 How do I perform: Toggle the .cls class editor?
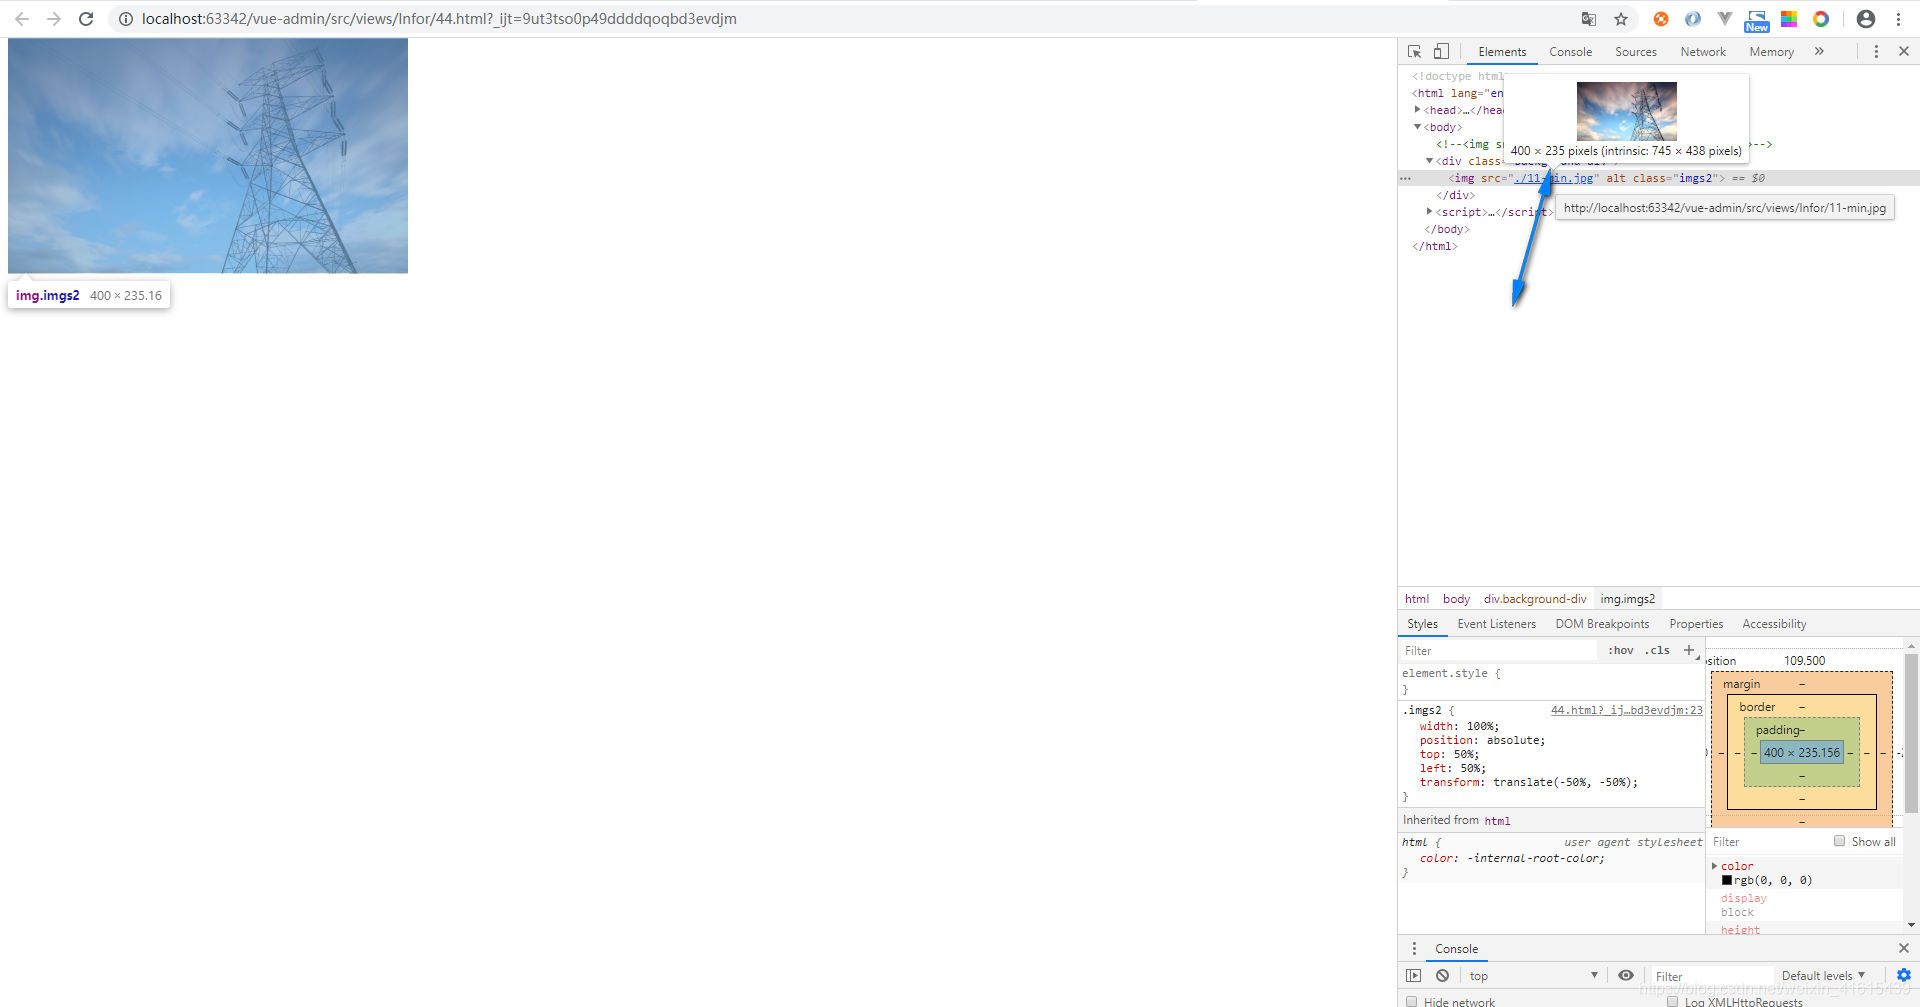(x=1657, y=650)
